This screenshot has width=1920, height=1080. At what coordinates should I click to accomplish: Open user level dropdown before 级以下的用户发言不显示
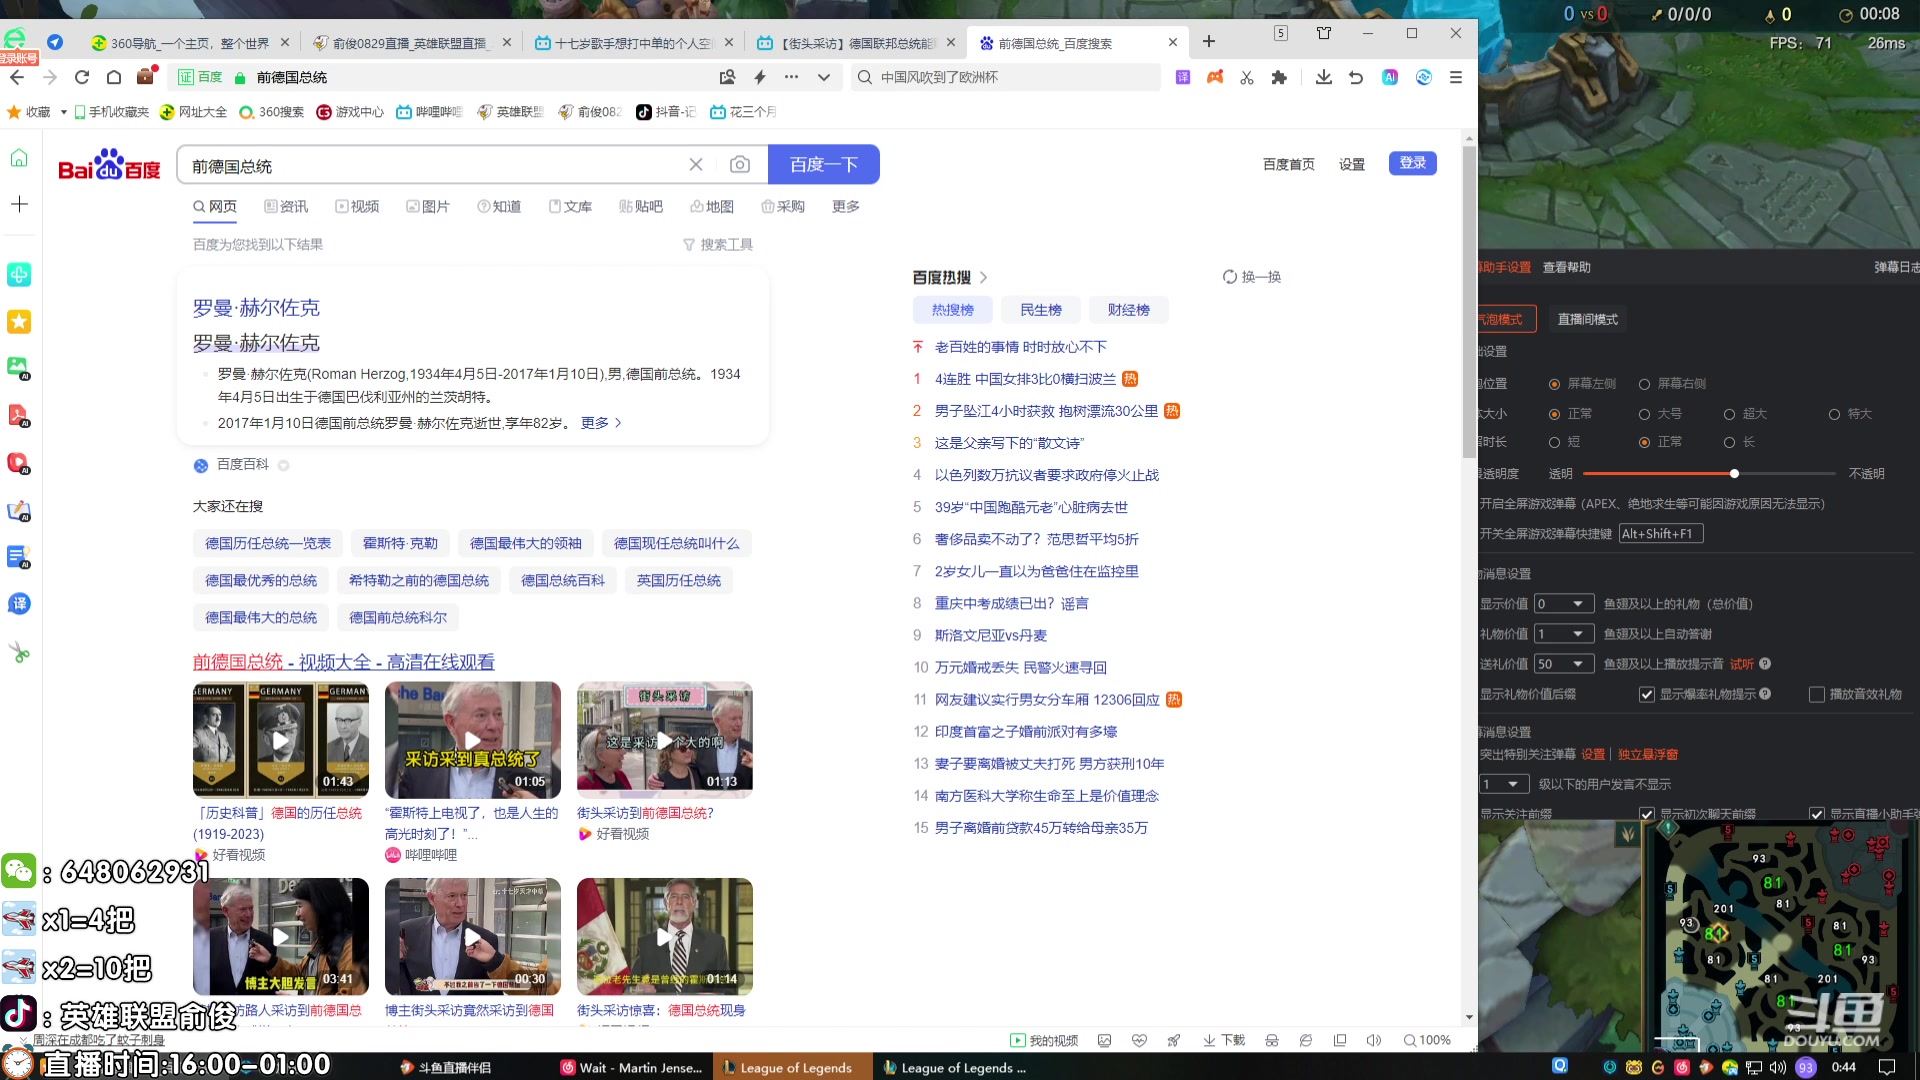(x=1504, y=784)
